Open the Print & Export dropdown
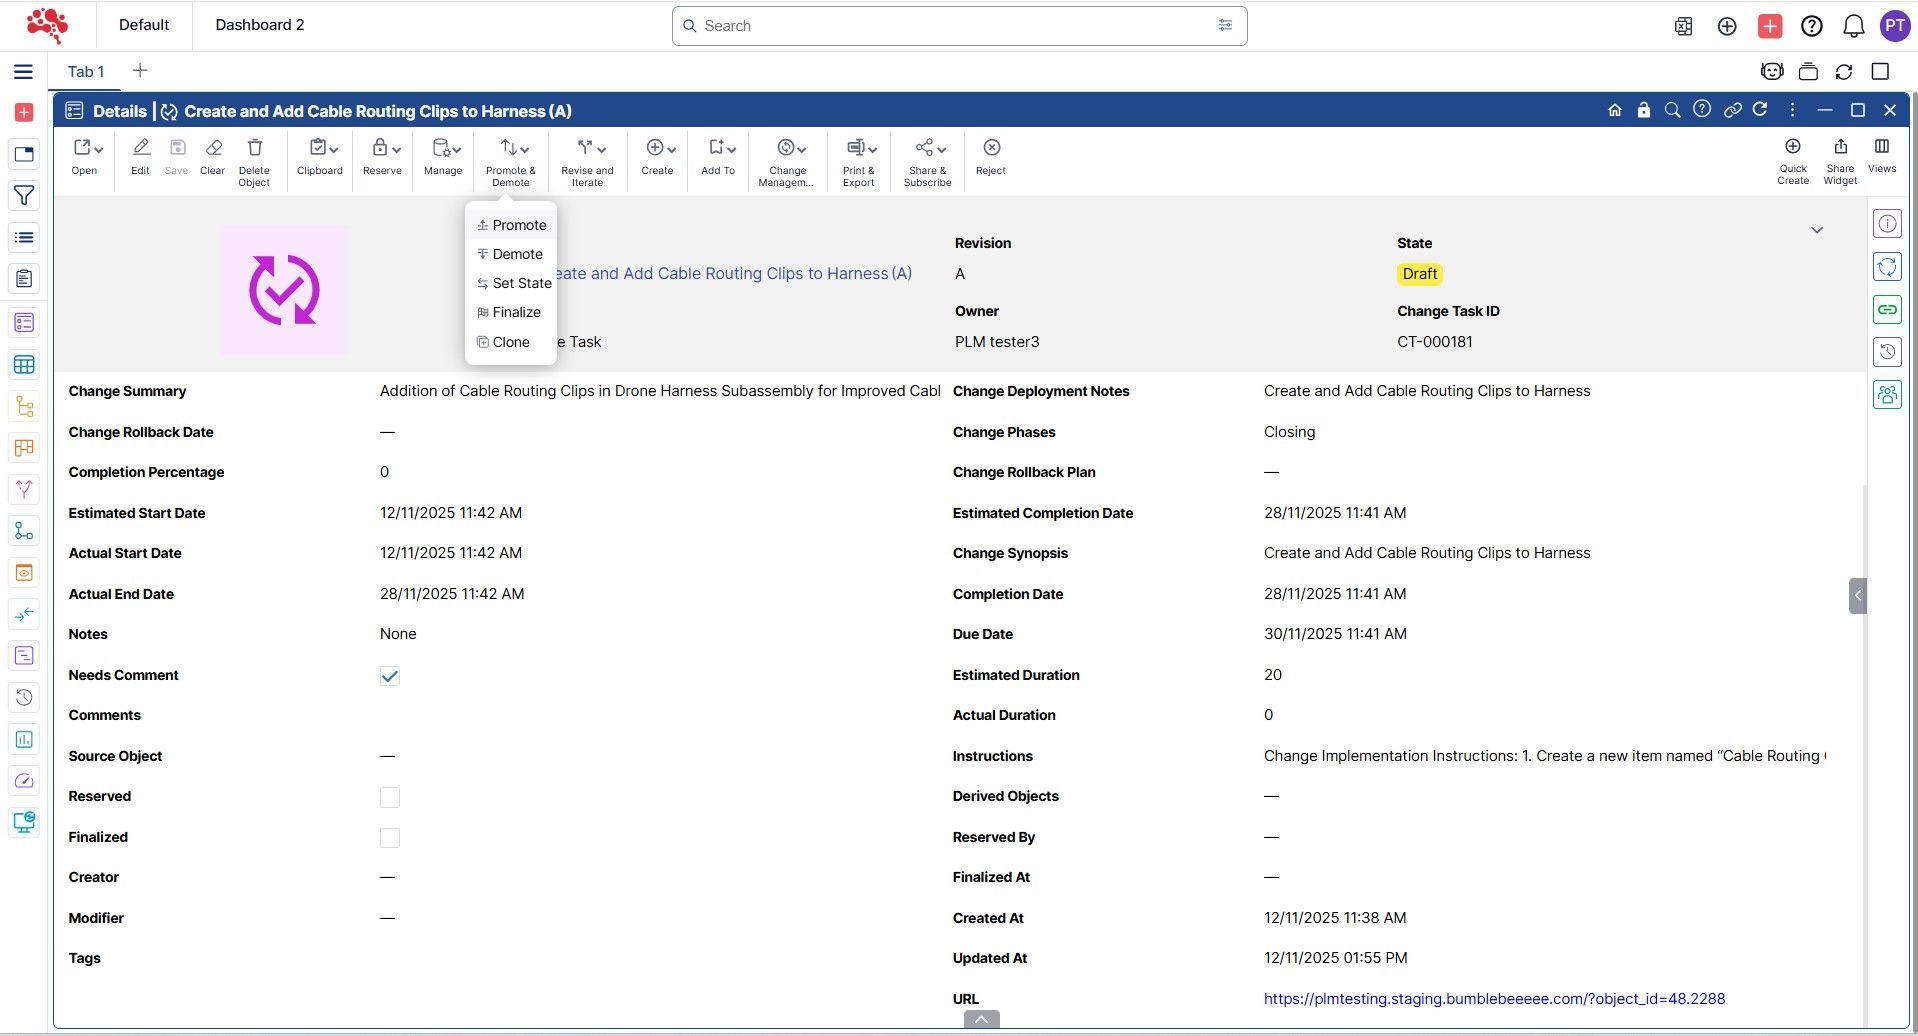Screen dimensions: 1918x1036 click(859, 148)
